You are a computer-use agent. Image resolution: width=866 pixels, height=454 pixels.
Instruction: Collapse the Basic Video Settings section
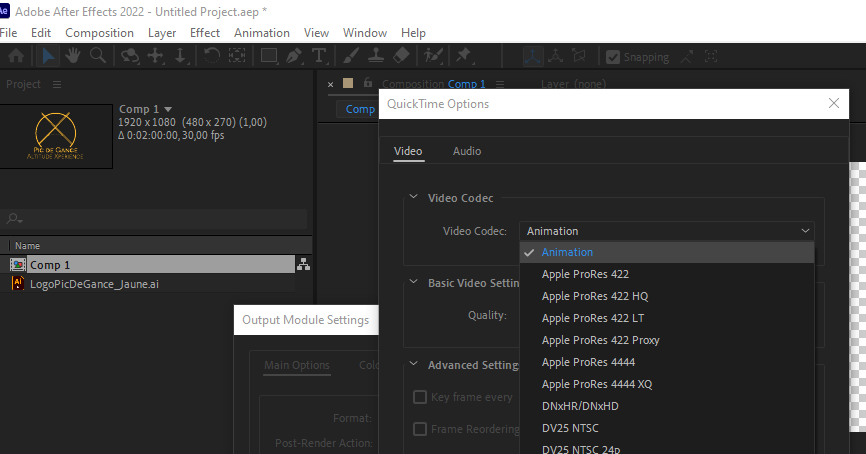tap(413, 284)
